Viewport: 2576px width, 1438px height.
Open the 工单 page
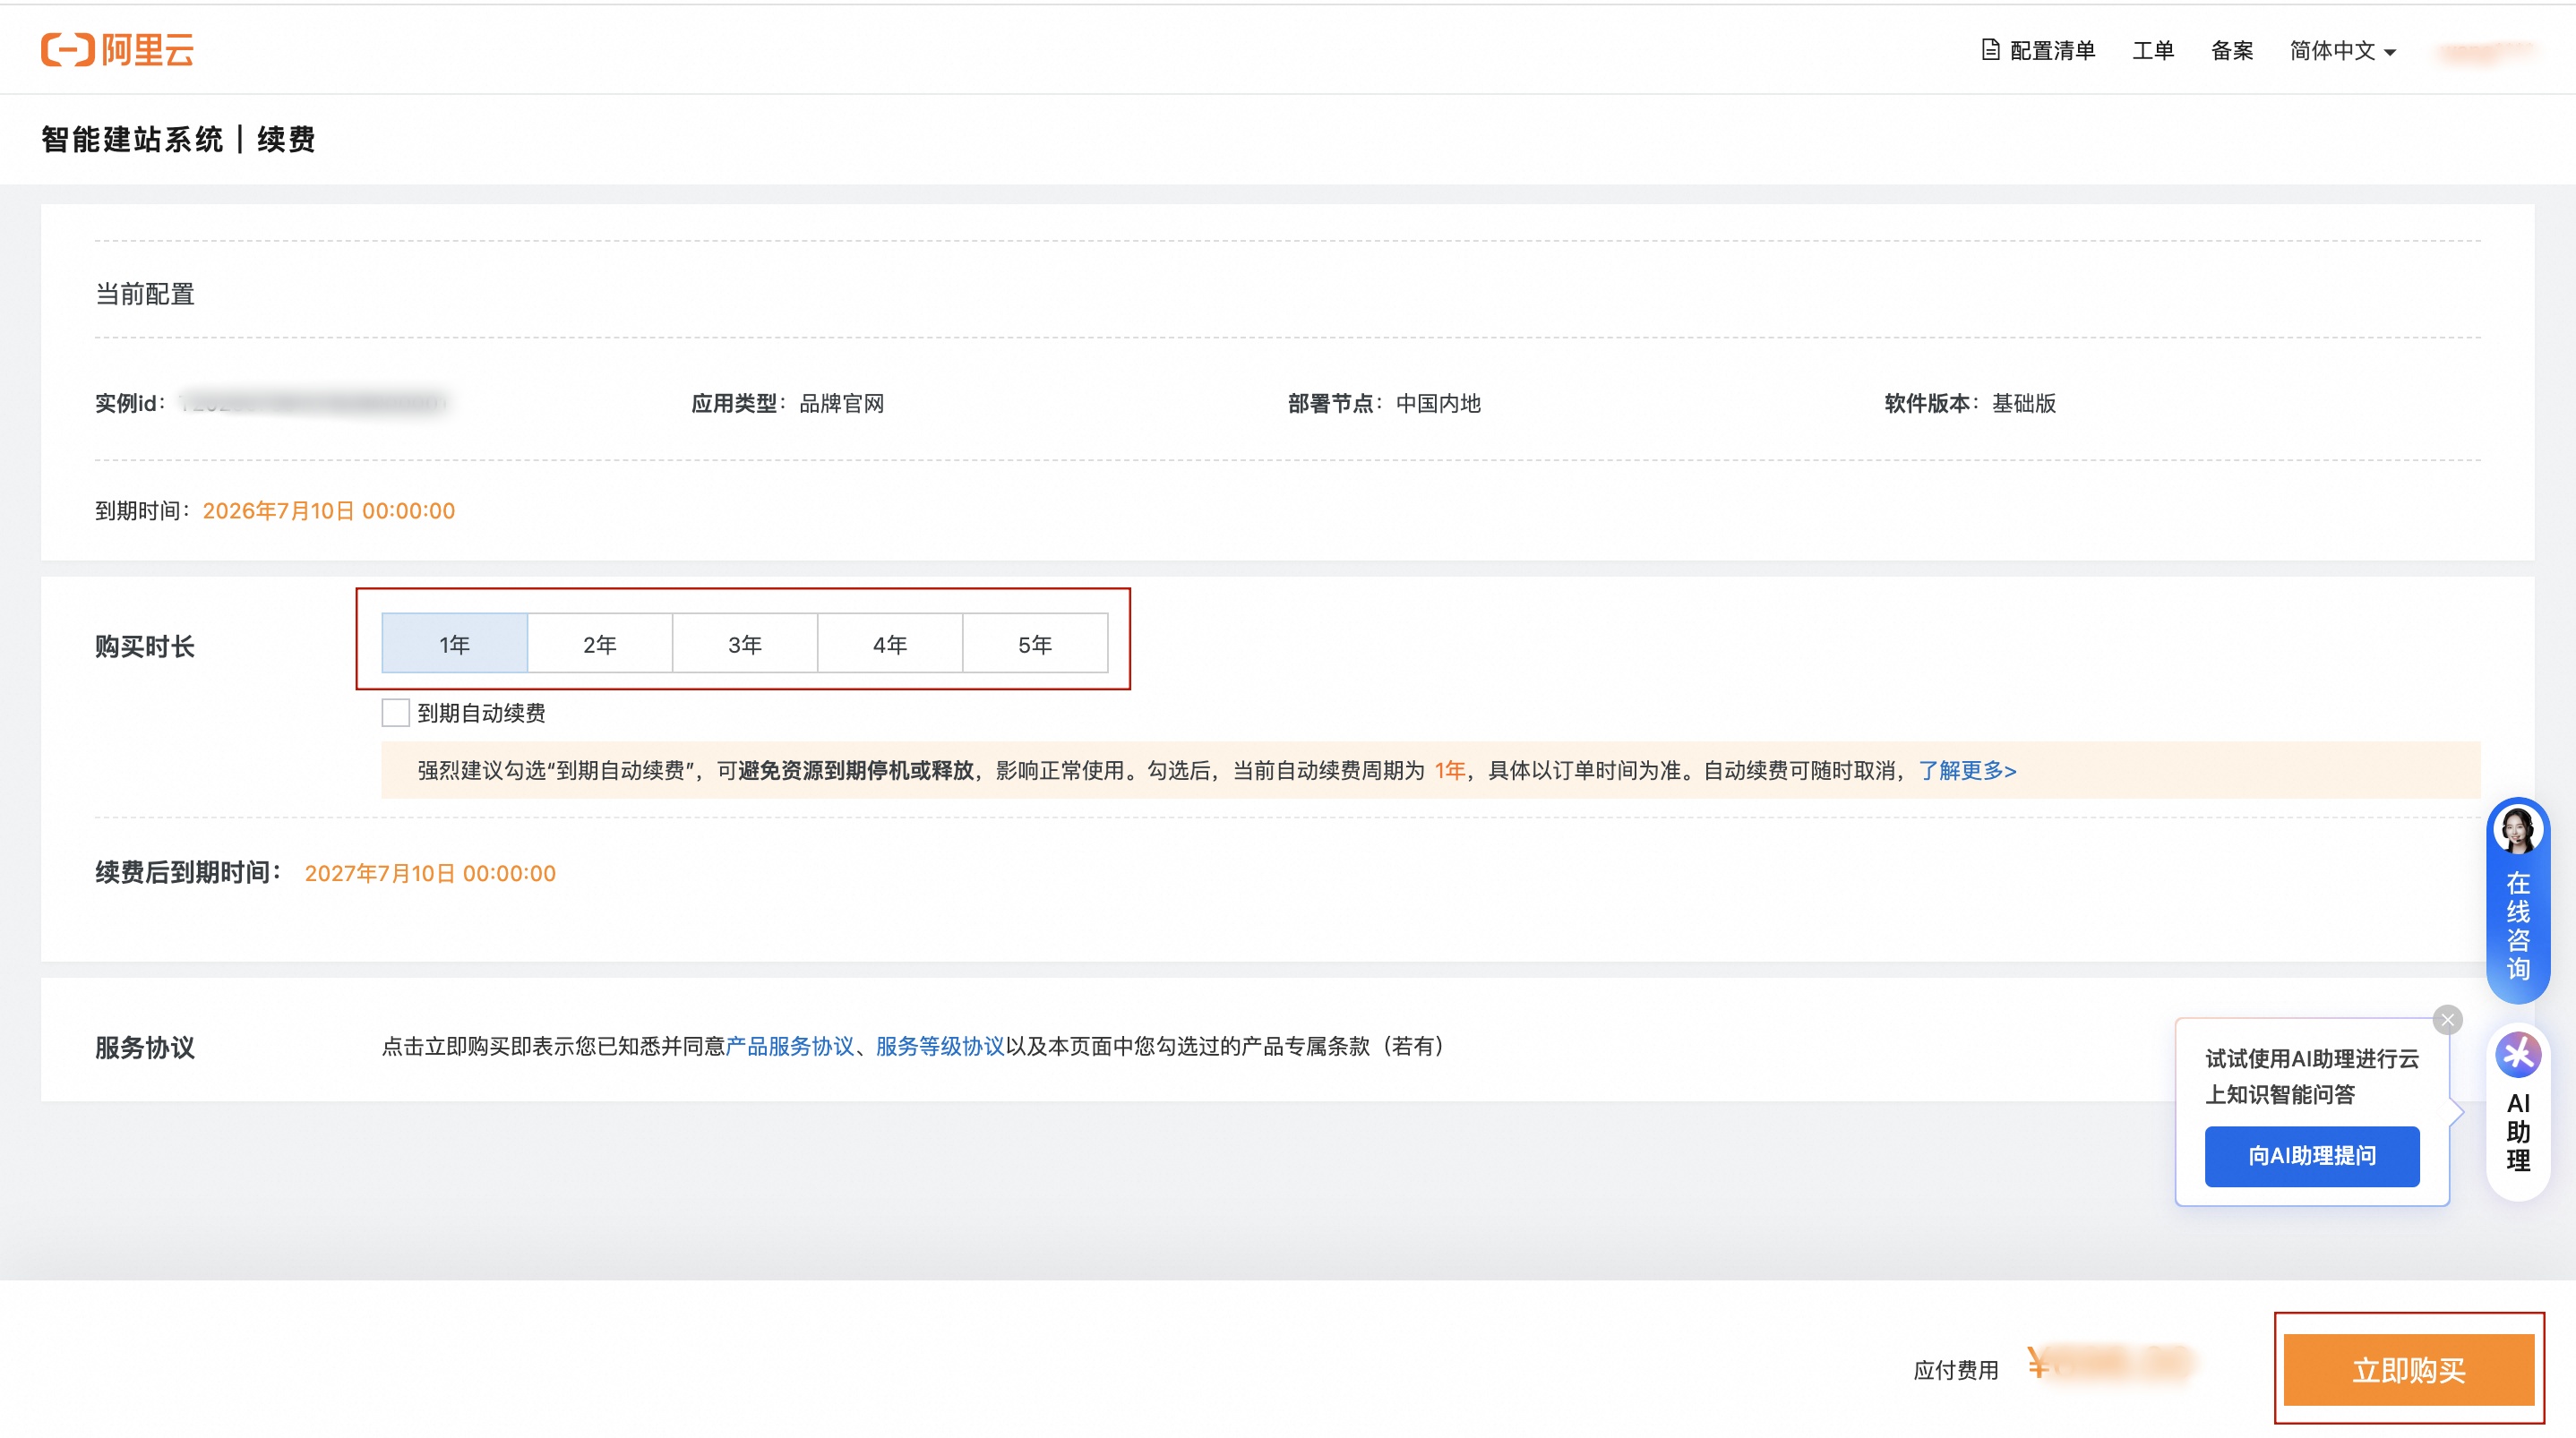click(2153, 50)
